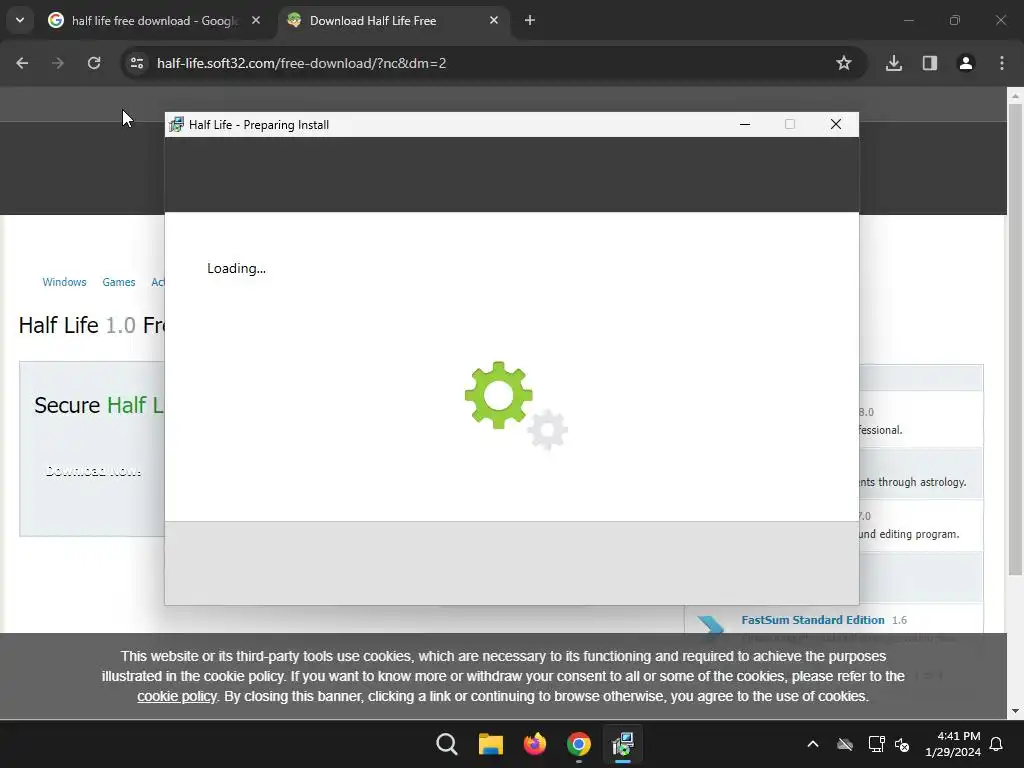Launch Firefox from taskbar
Viewport: 1024px width, 768px height.
pyautogui.click(x=535, y=744)
